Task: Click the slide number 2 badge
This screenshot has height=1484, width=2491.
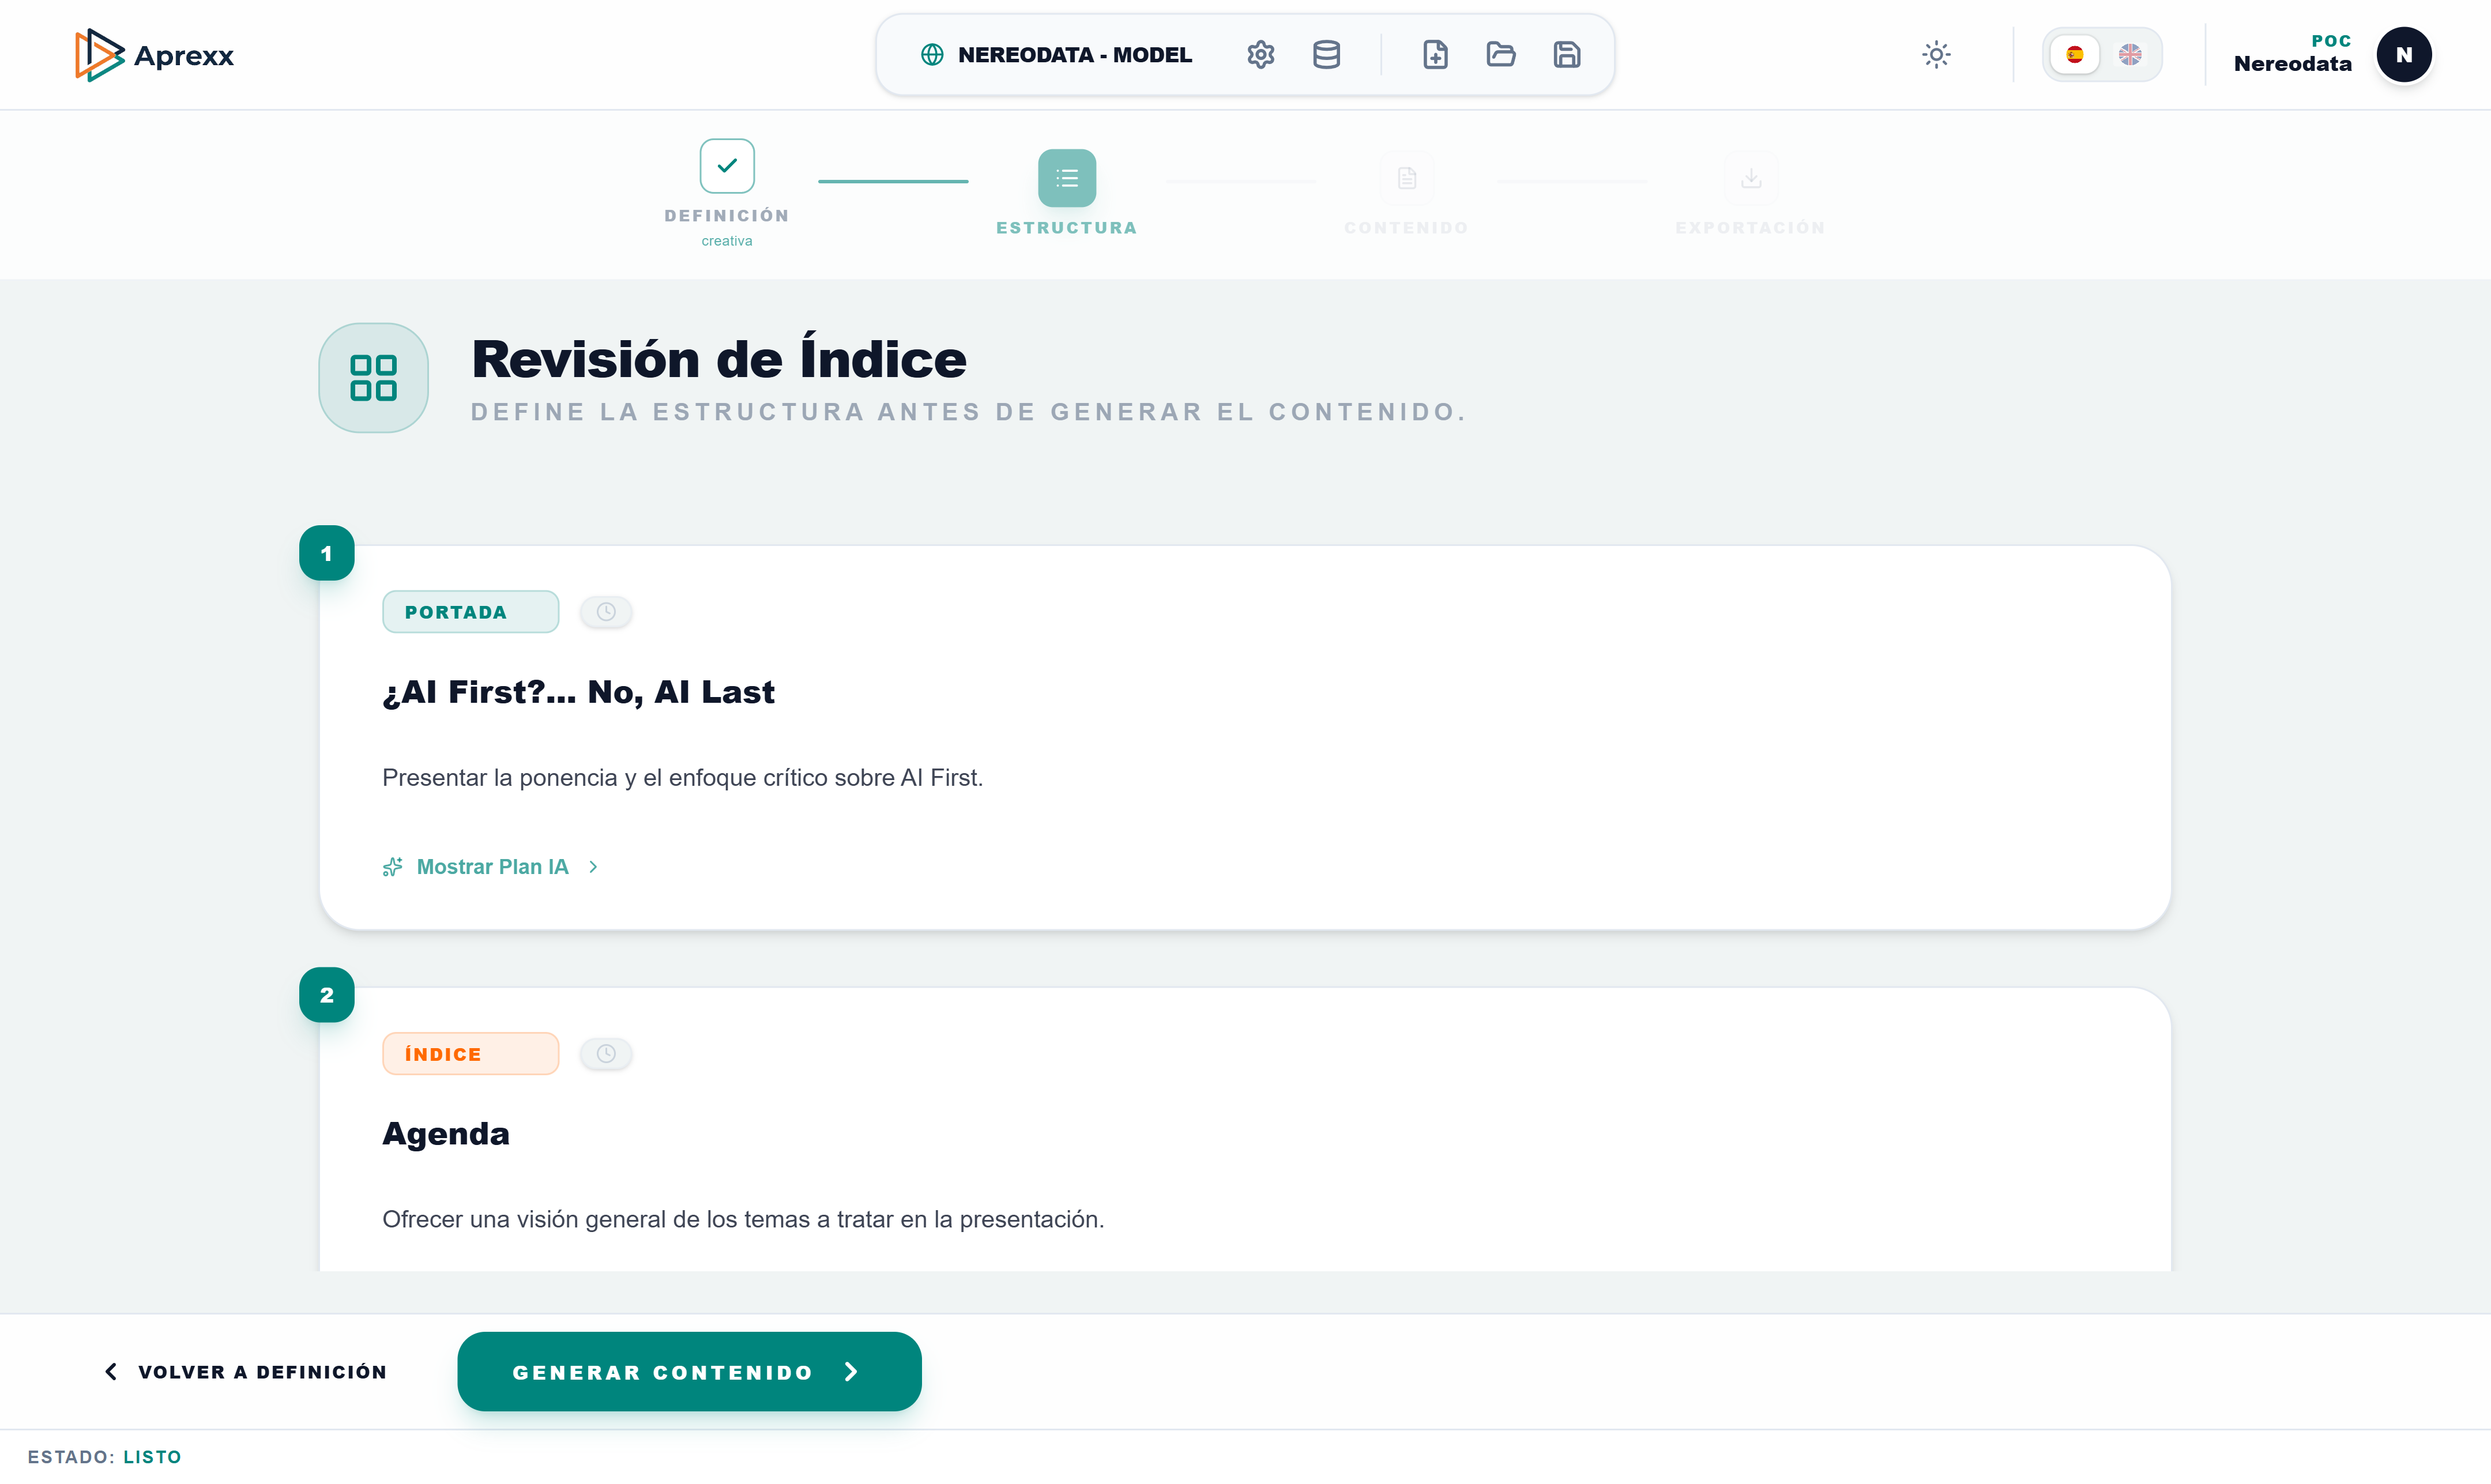Action: click(326, 995)
